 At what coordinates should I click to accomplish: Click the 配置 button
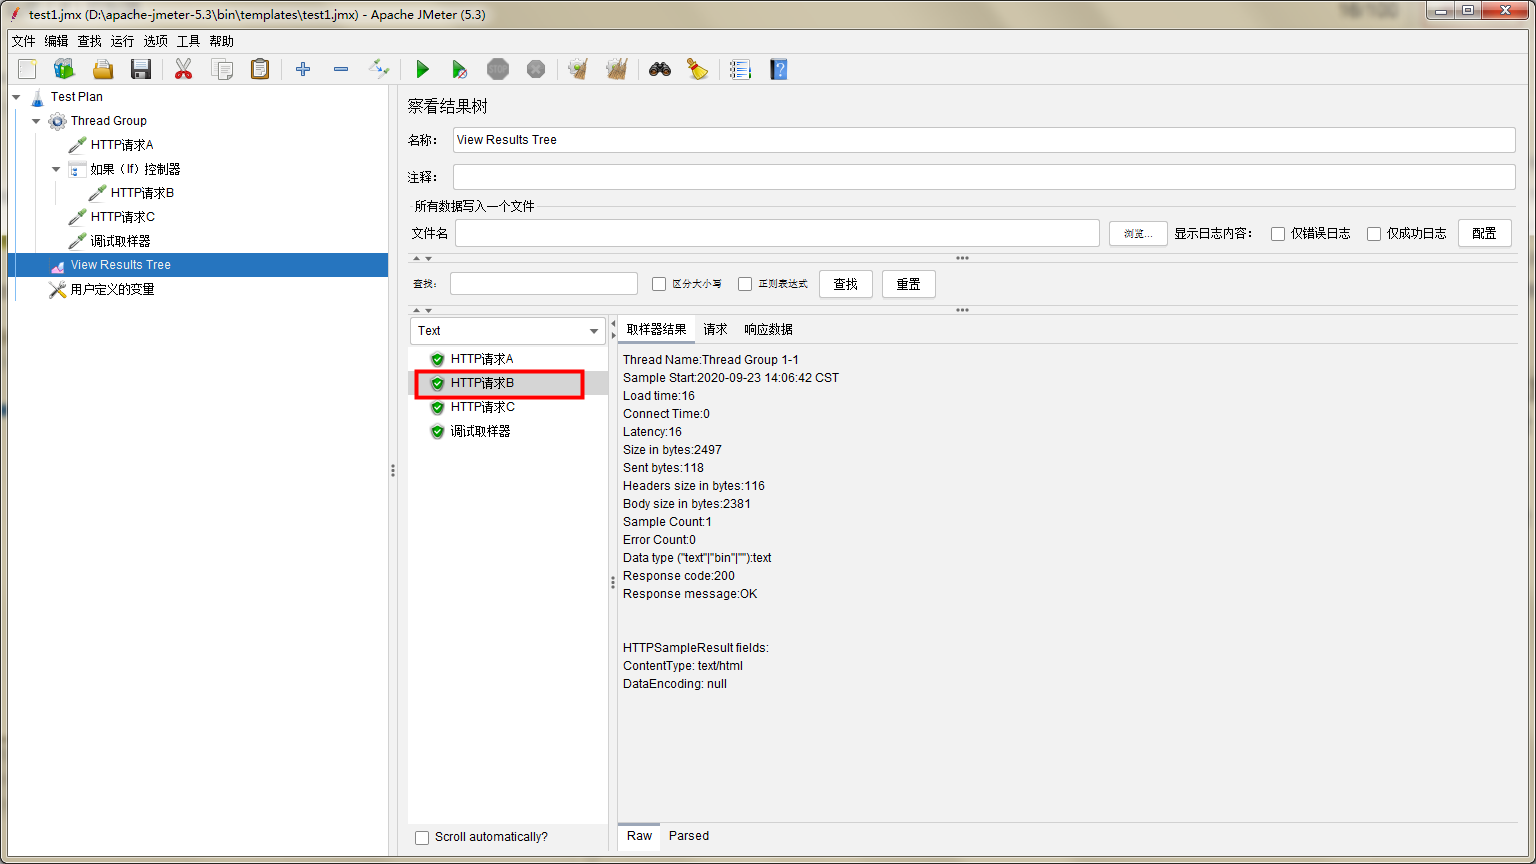click(x=1485, y=233)
